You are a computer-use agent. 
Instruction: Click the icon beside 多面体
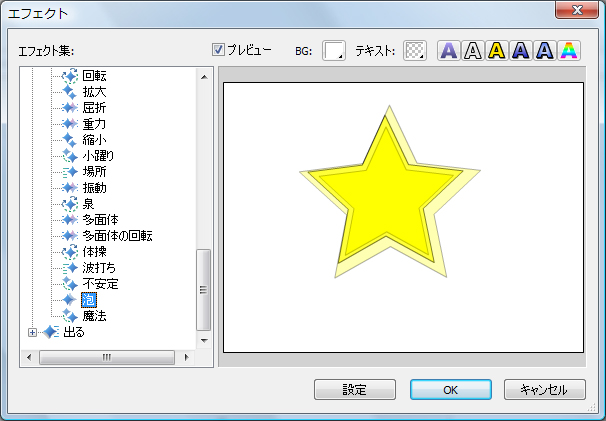(70, 220)
